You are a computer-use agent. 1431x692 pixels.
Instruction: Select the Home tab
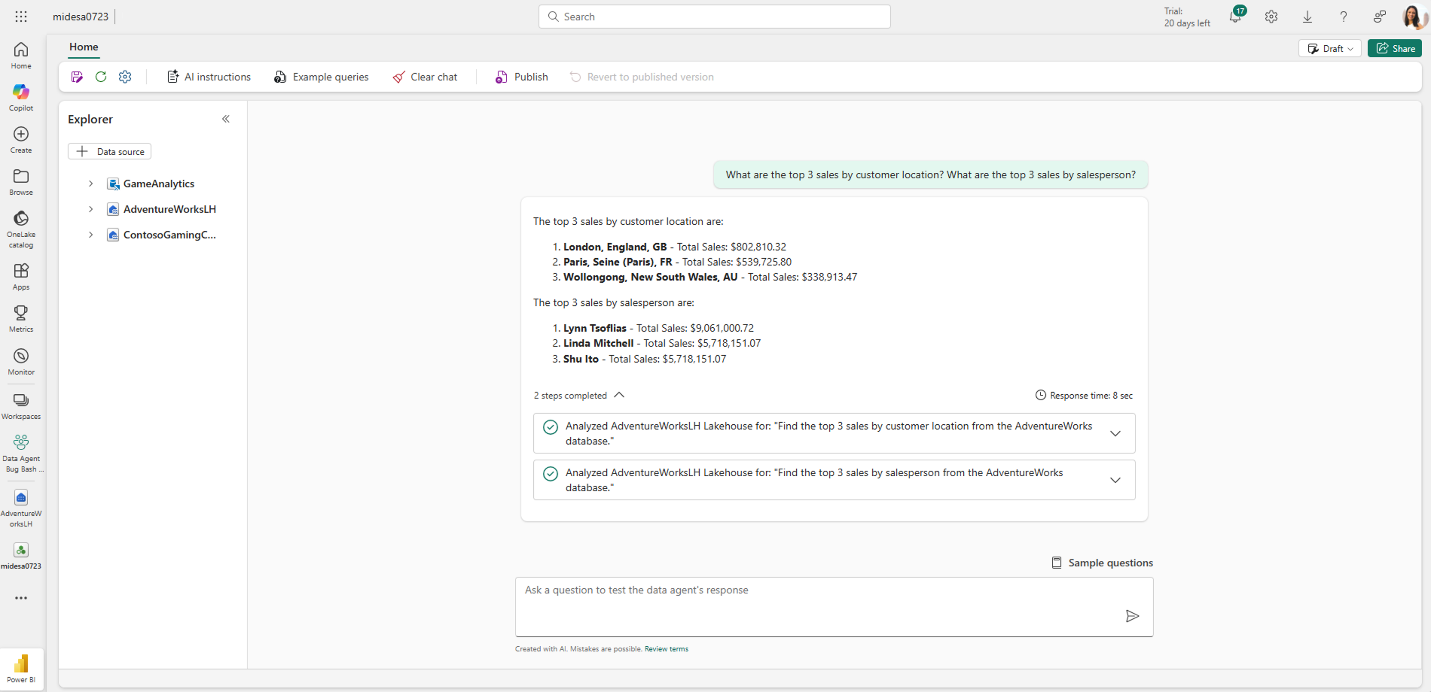pos(84,47)
